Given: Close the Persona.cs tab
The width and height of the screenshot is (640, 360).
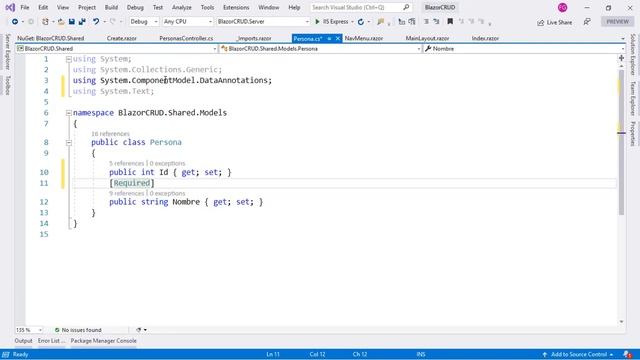Looking at the screenshot, I should (x=338, y=38).
